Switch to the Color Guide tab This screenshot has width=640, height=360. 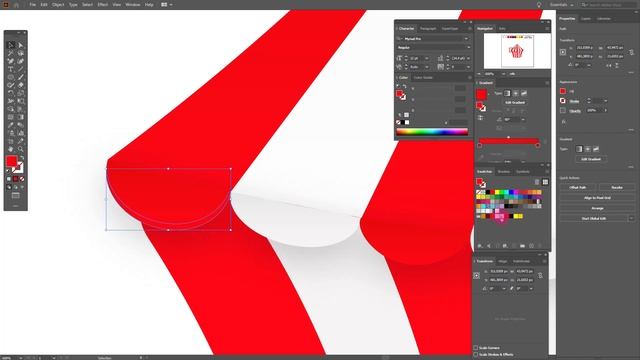(423, 78)
